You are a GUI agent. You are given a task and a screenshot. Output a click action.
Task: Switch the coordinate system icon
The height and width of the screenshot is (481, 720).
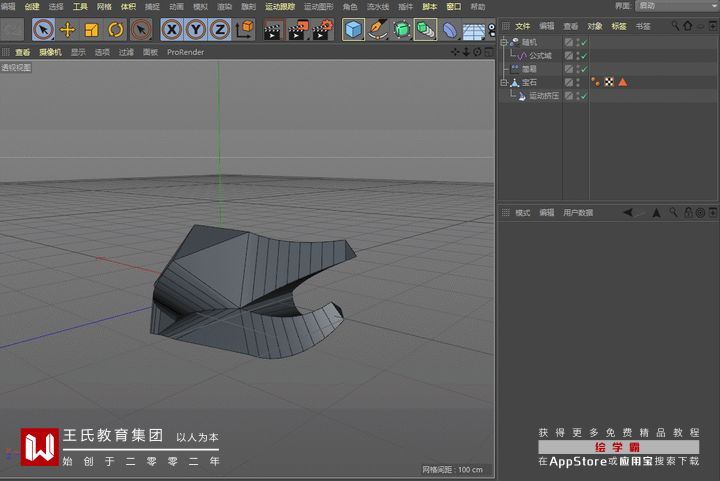coord(245,30)
